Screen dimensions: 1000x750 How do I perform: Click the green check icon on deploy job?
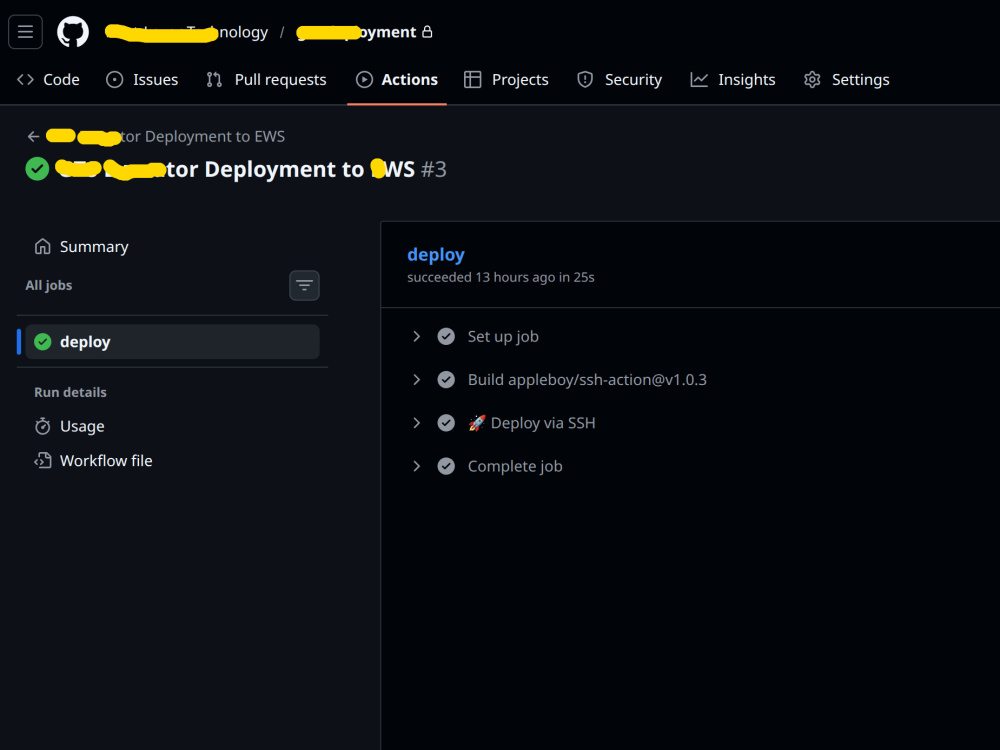pyautogui.click(x=43, y=342)
